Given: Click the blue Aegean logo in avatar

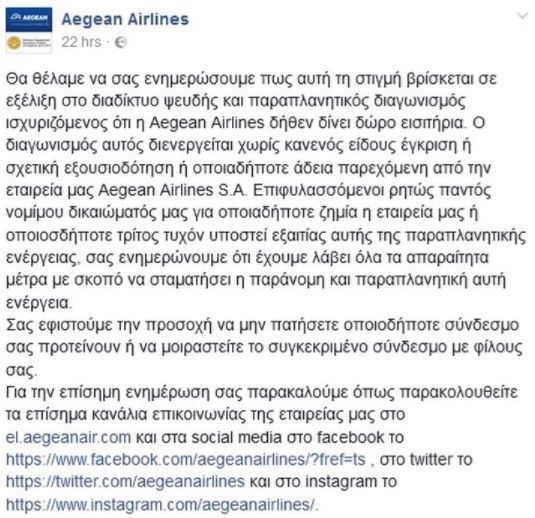Looking at the screenshot, I should [x=29, y=19].
